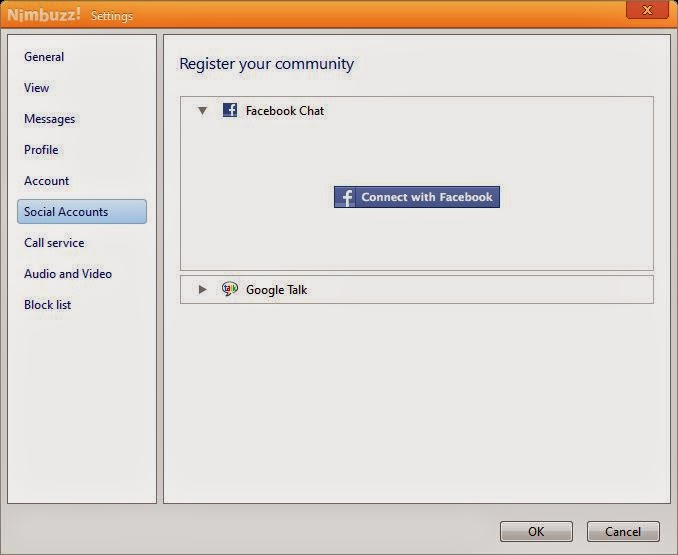Open the General settings page
This screenshot has height=555, width=678.
[x=44, y=57]
